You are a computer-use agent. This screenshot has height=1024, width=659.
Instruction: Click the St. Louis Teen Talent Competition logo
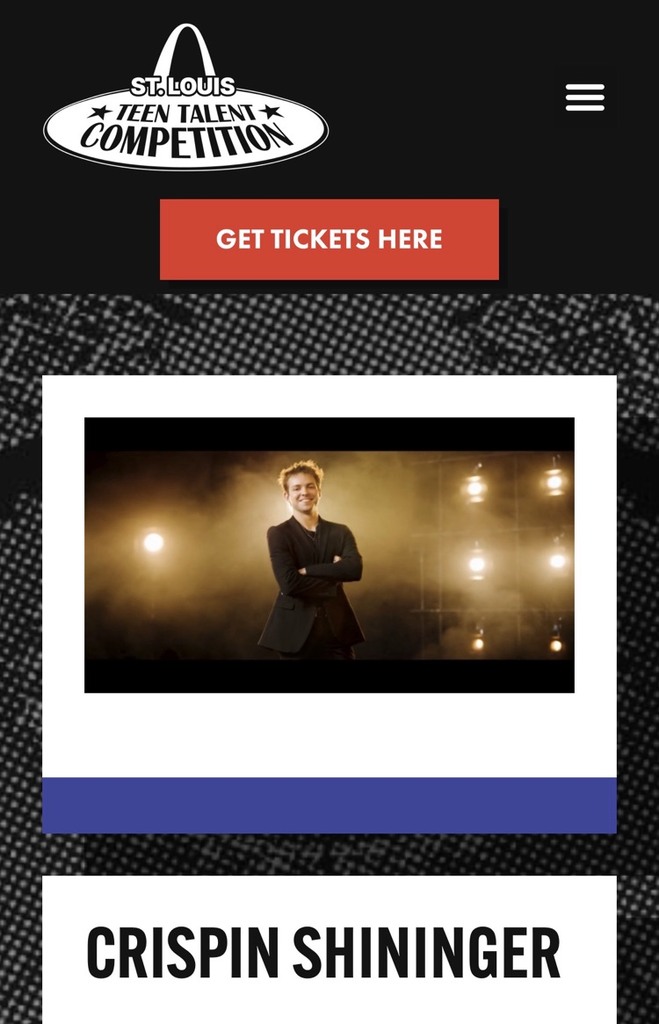click(x=186, y=97)
